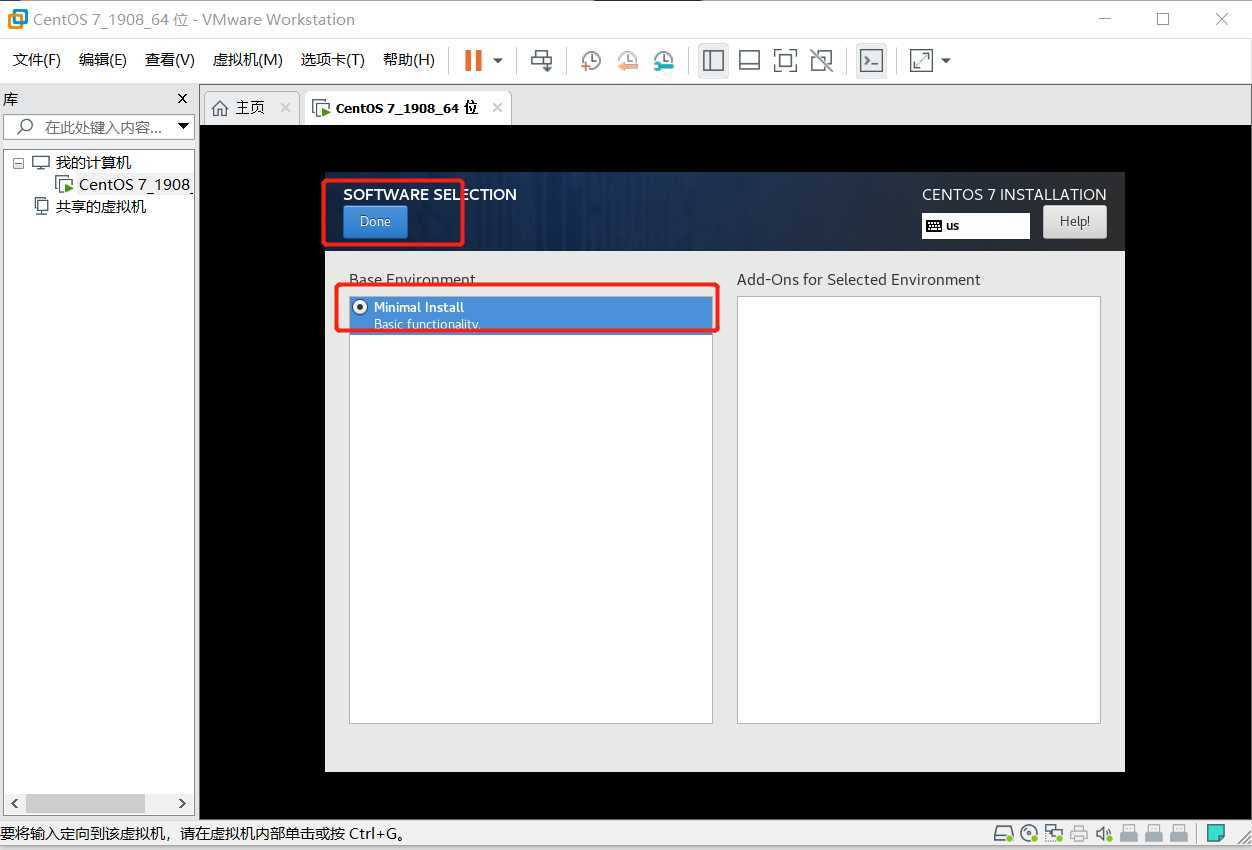Open the 虚拟机(M) menu

coord(248,60)
